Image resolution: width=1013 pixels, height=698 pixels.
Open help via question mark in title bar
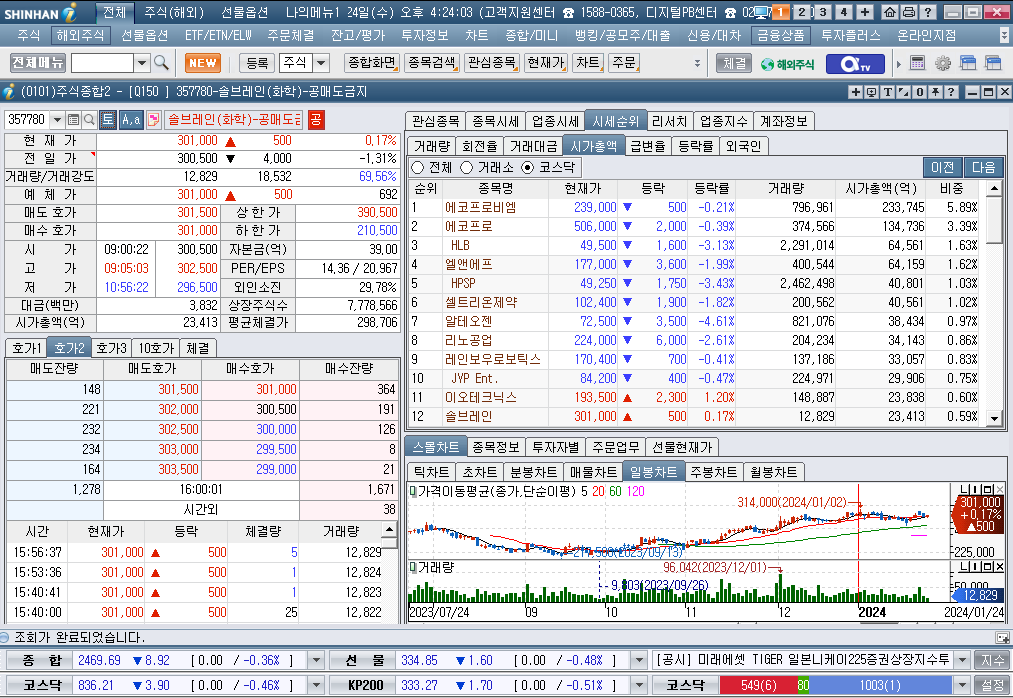[x=927, y=12]
